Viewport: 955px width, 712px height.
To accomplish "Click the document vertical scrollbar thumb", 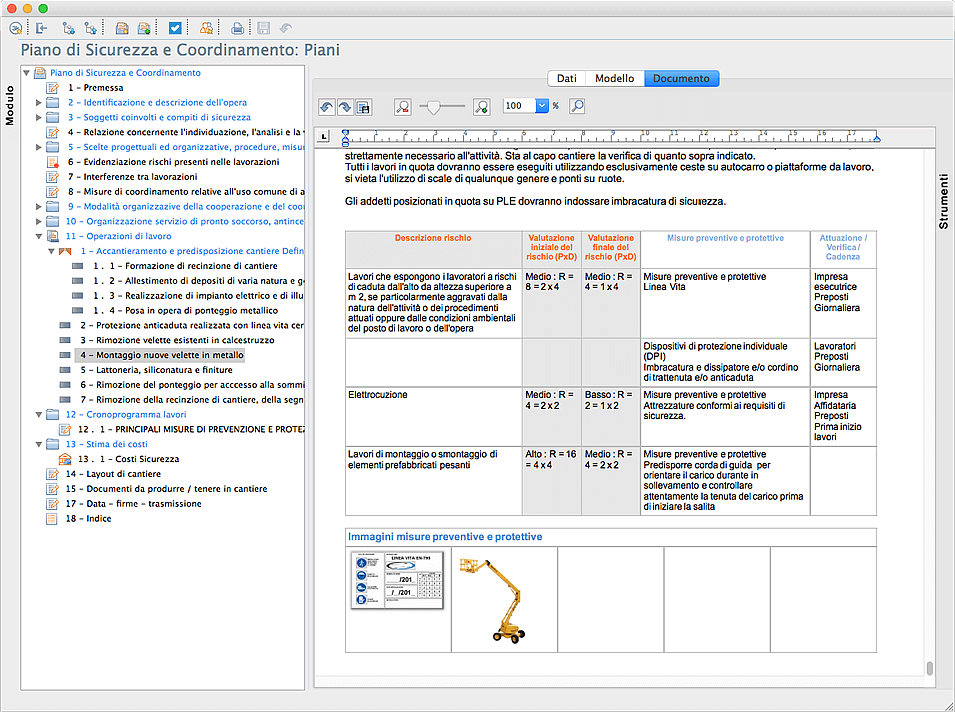I will [x=929, y=668].
